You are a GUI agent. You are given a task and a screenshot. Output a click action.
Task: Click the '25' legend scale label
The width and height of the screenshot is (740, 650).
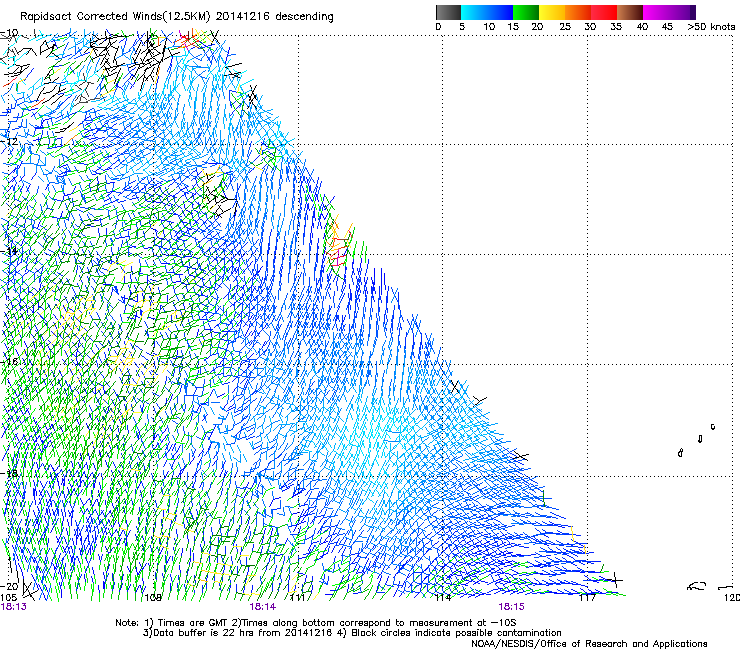click(x=565, y=27)
